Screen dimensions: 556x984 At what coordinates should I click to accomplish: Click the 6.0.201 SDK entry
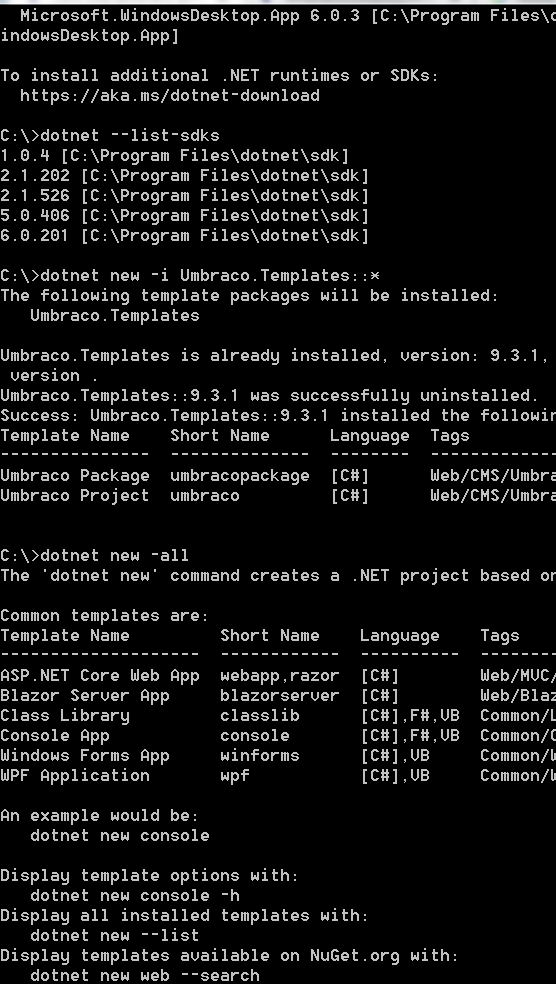[x=184, y=236]
